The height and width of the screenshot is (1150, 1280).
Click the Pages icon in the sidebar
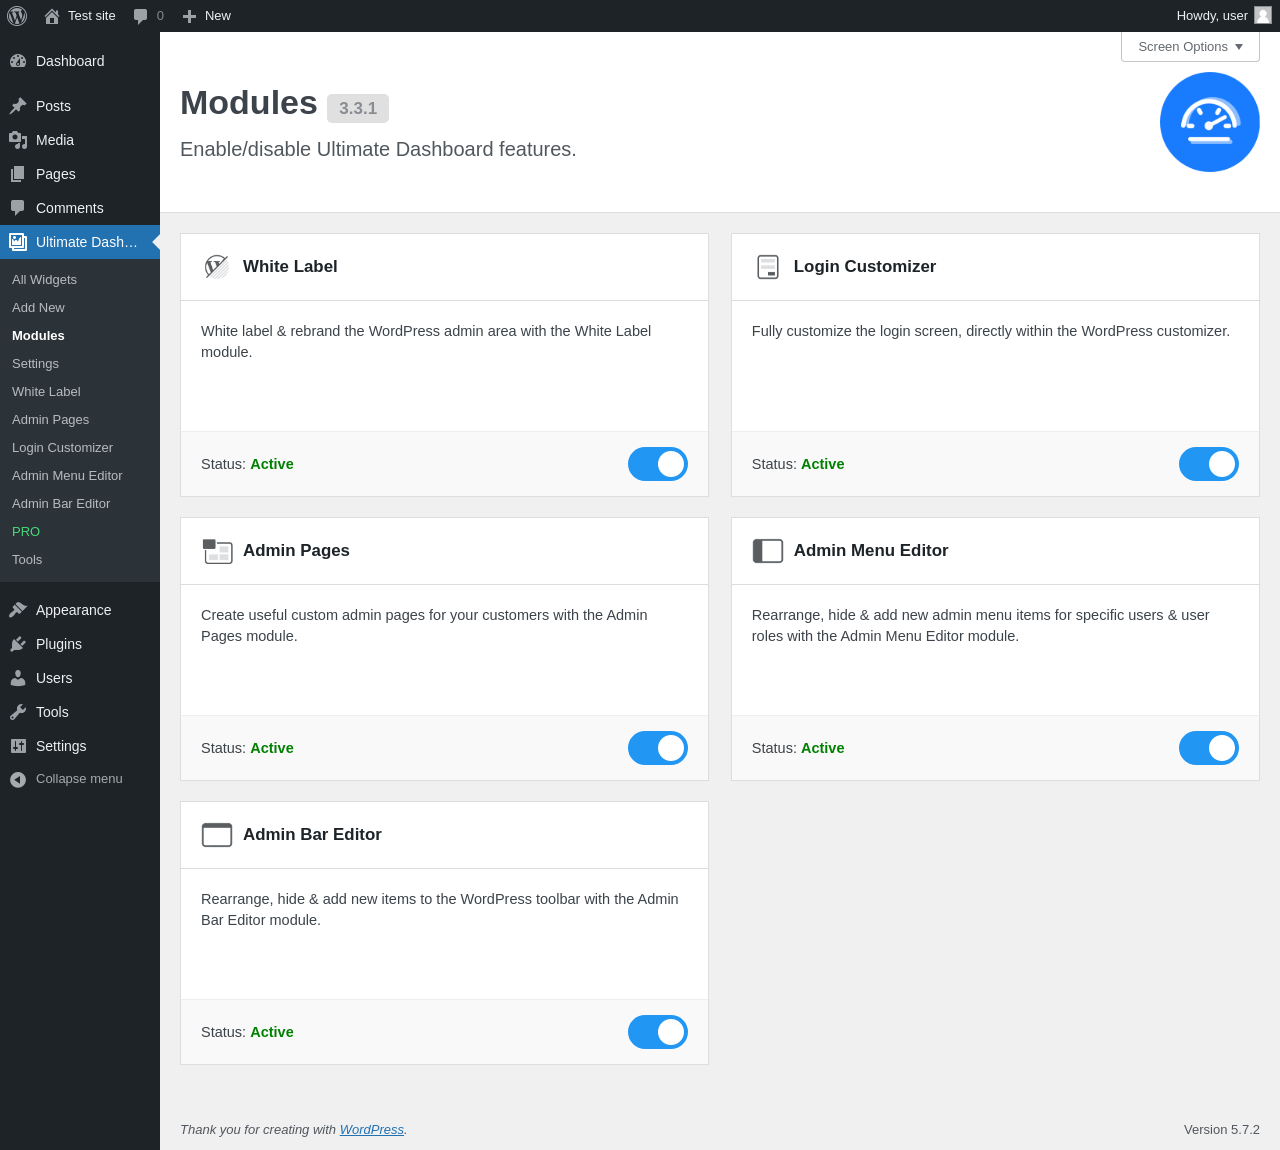point(18,174)
